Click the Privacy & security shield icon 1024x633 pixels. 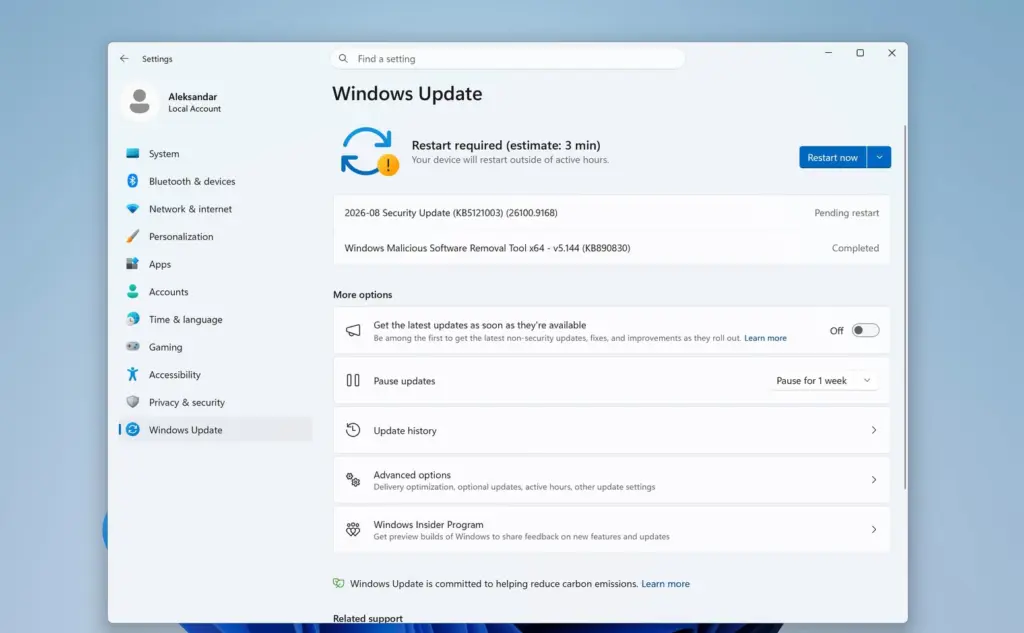coord(133,402)
